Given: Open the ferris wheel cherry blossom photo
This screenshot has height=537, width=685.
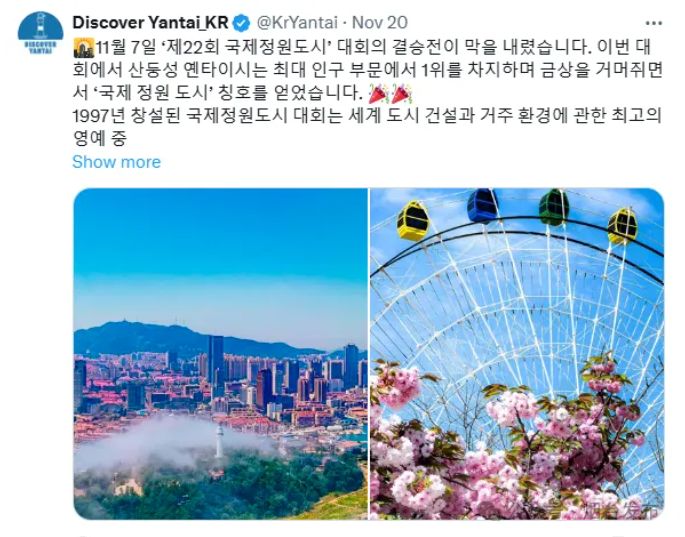Looking at the screenshot, I should (517, 354).
